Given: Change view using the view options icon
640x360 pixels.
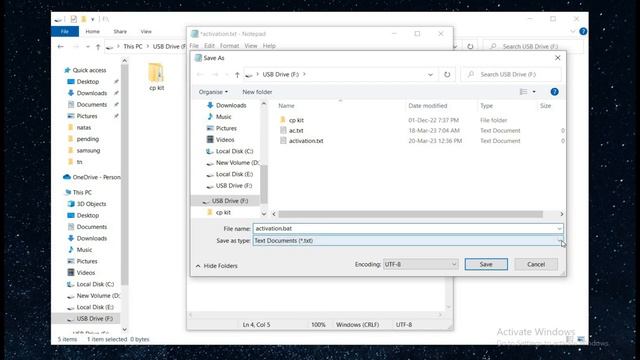Looking at the screenshot, I should click(x=524, y=92).
